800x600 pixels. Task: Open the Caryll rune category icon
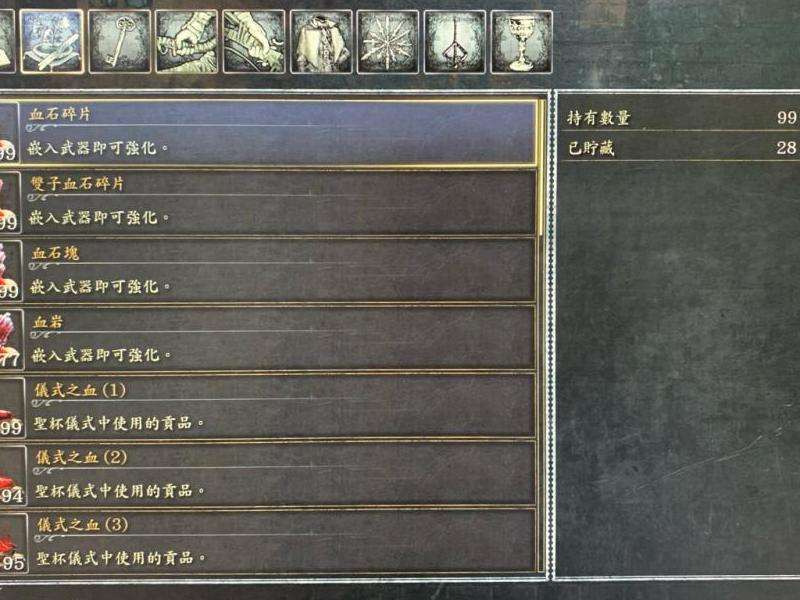tap(455, 42)
